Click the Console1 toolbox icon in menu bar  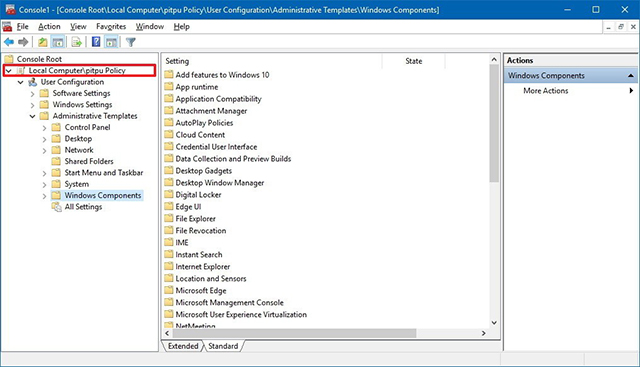click(x=7, y=27)
